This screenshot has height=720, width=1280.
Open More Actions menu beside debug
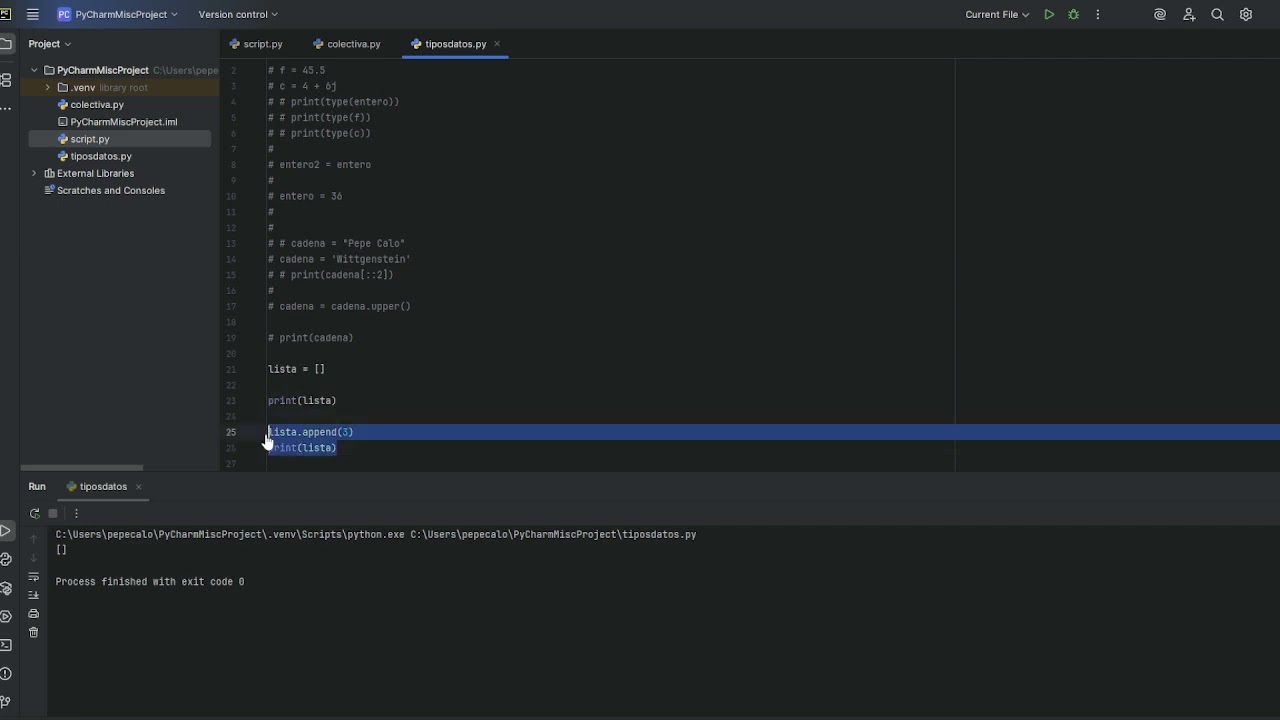point(1098,14)
